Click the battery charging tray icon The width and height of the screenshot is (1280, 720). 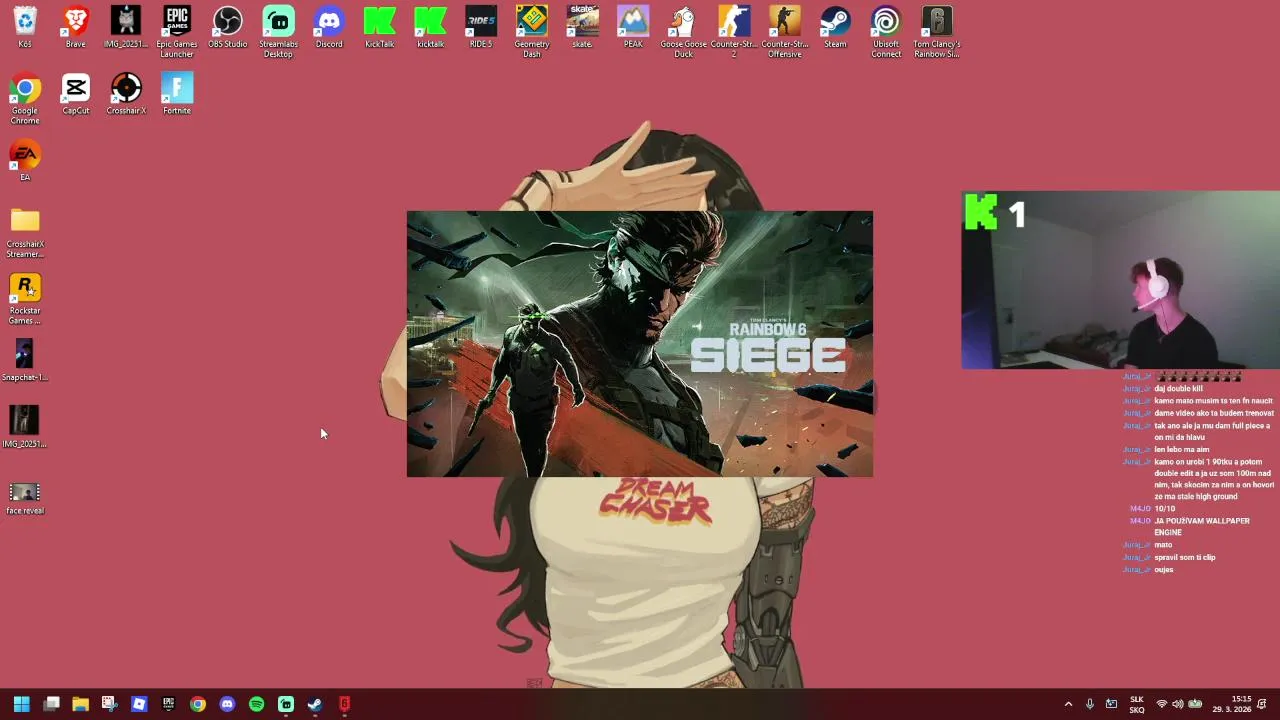tap(1195, 704)
